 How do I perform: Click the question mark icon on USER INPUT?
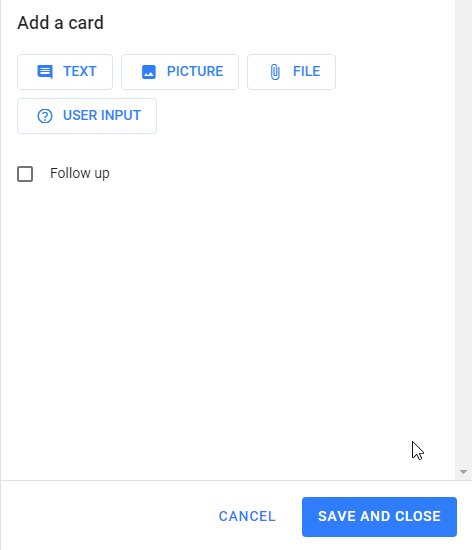point(45,116)
